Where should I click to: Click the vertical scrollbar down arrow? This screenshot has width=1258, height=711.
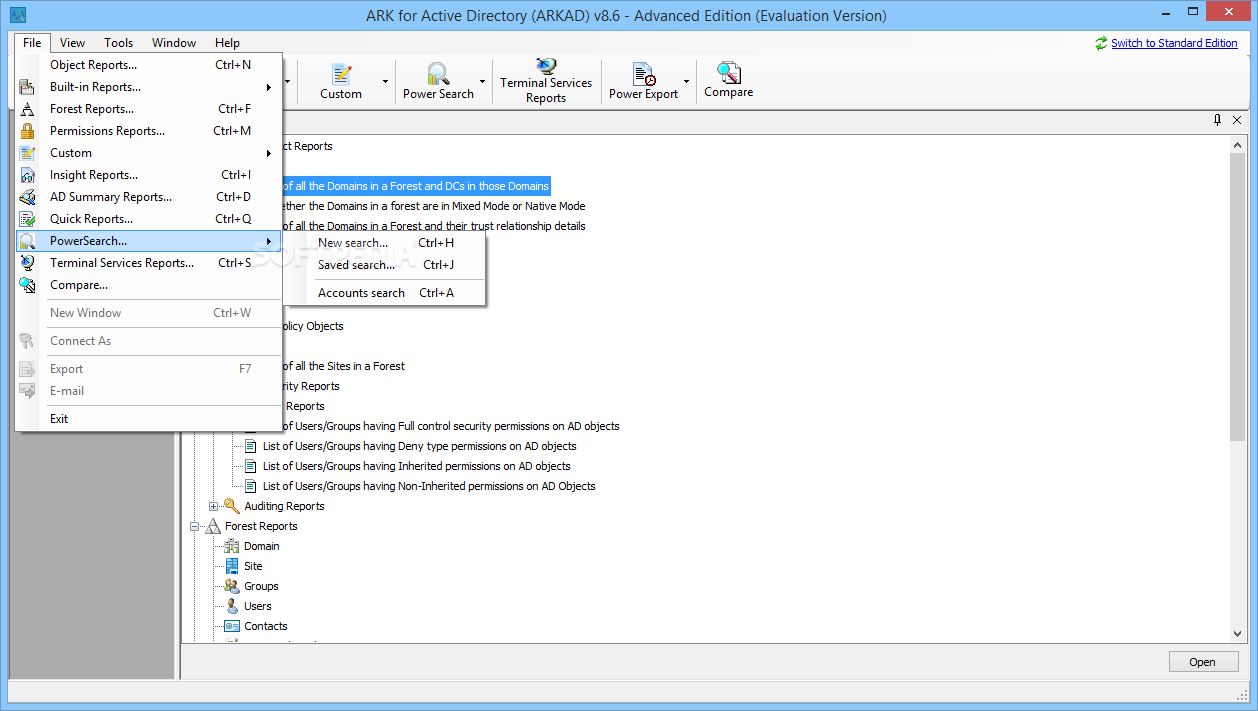point(1237,634)
